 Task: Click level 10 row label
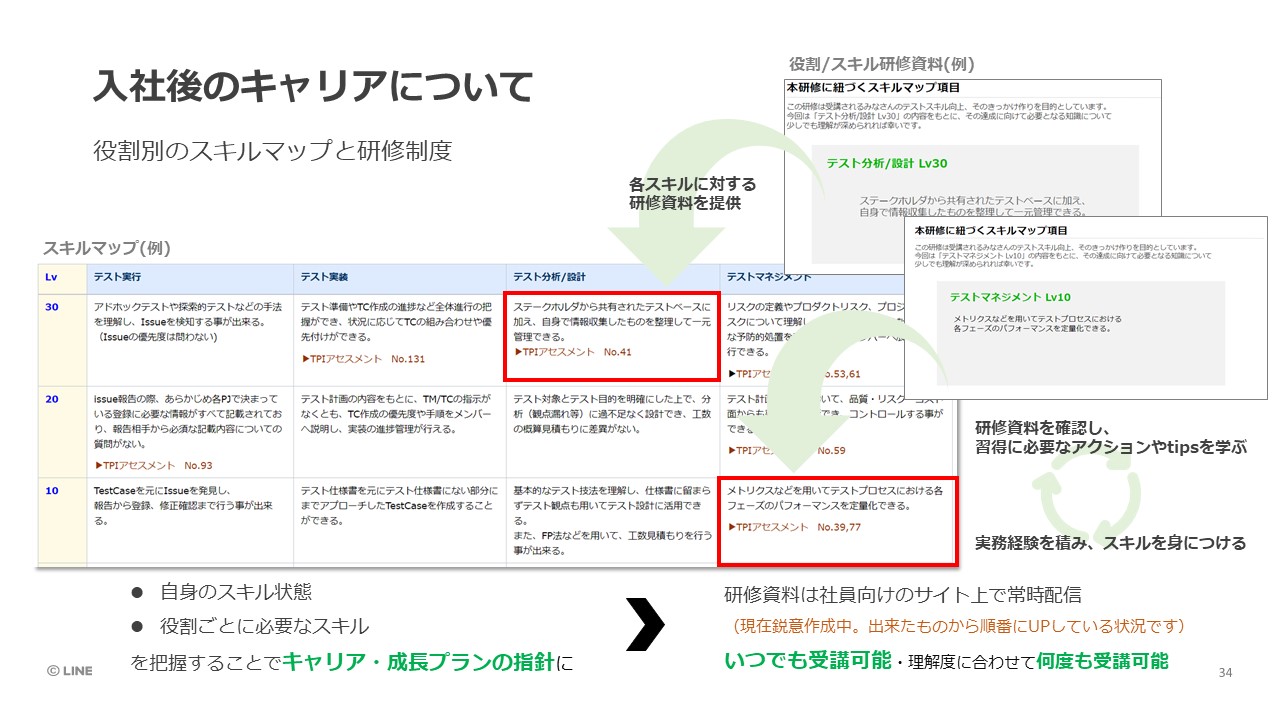52,491
